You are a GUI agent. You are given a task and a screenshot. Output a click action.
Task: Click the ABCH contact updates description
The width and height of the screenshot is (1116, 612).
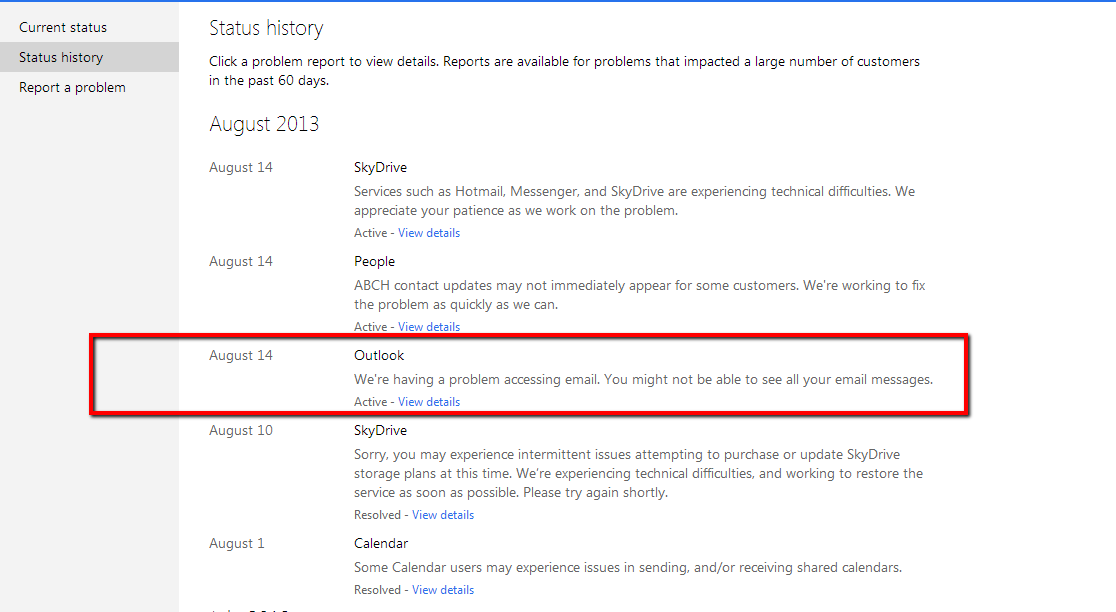click(x=640, y=295)
